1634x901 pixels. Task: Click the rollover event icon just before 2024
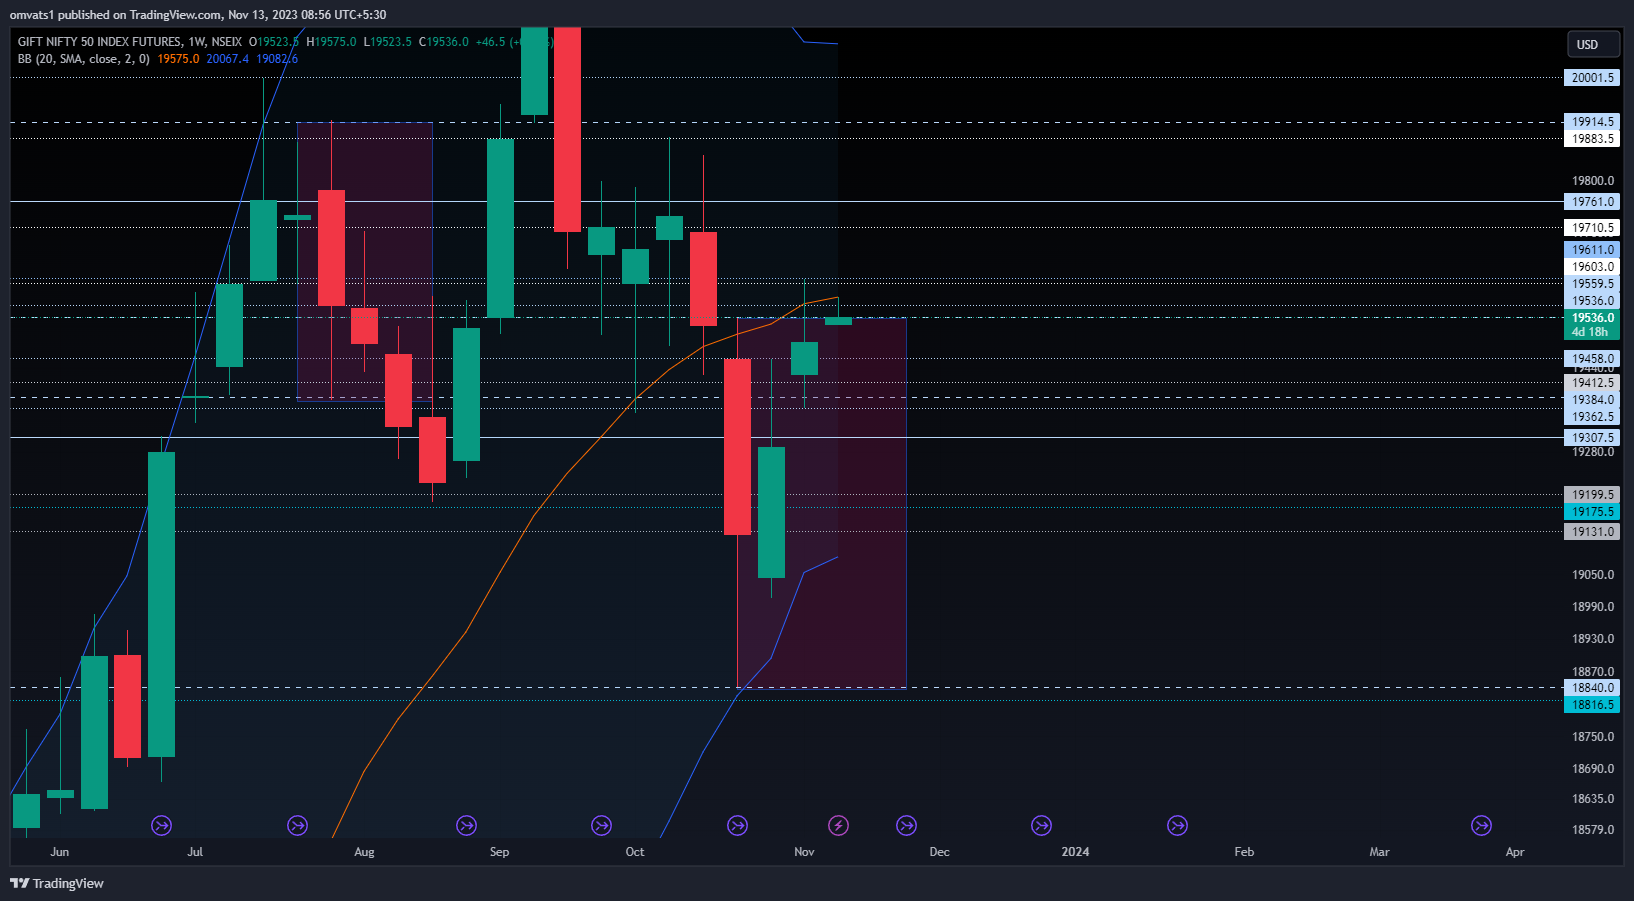point(1041,825)
